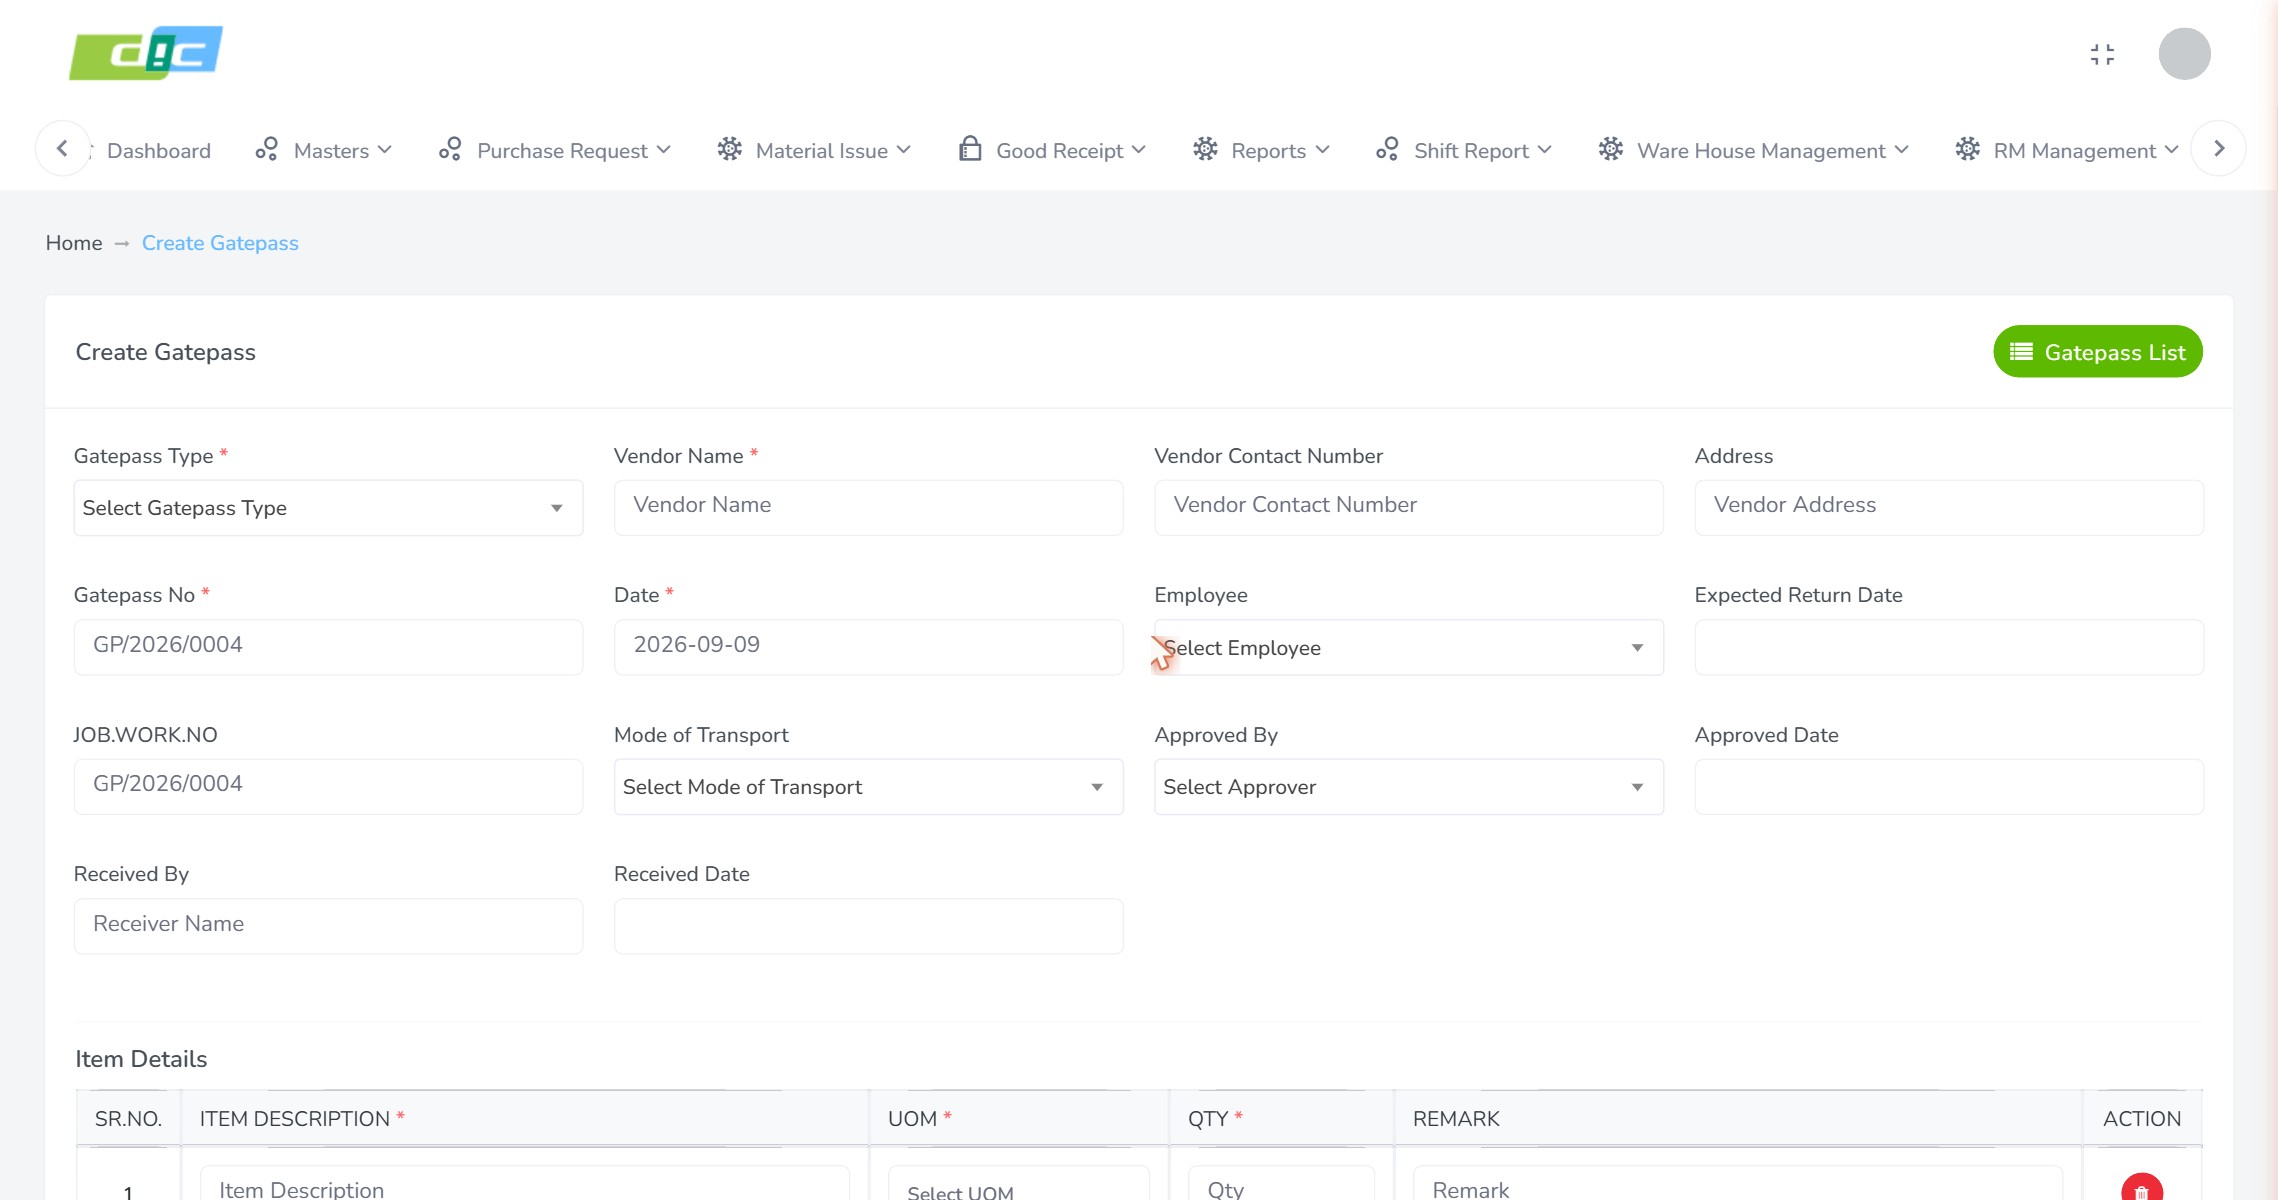The width and height of the screenshot is (2278, 1200).
Task: Focus the Vendor Address field
Action: 1949,508
